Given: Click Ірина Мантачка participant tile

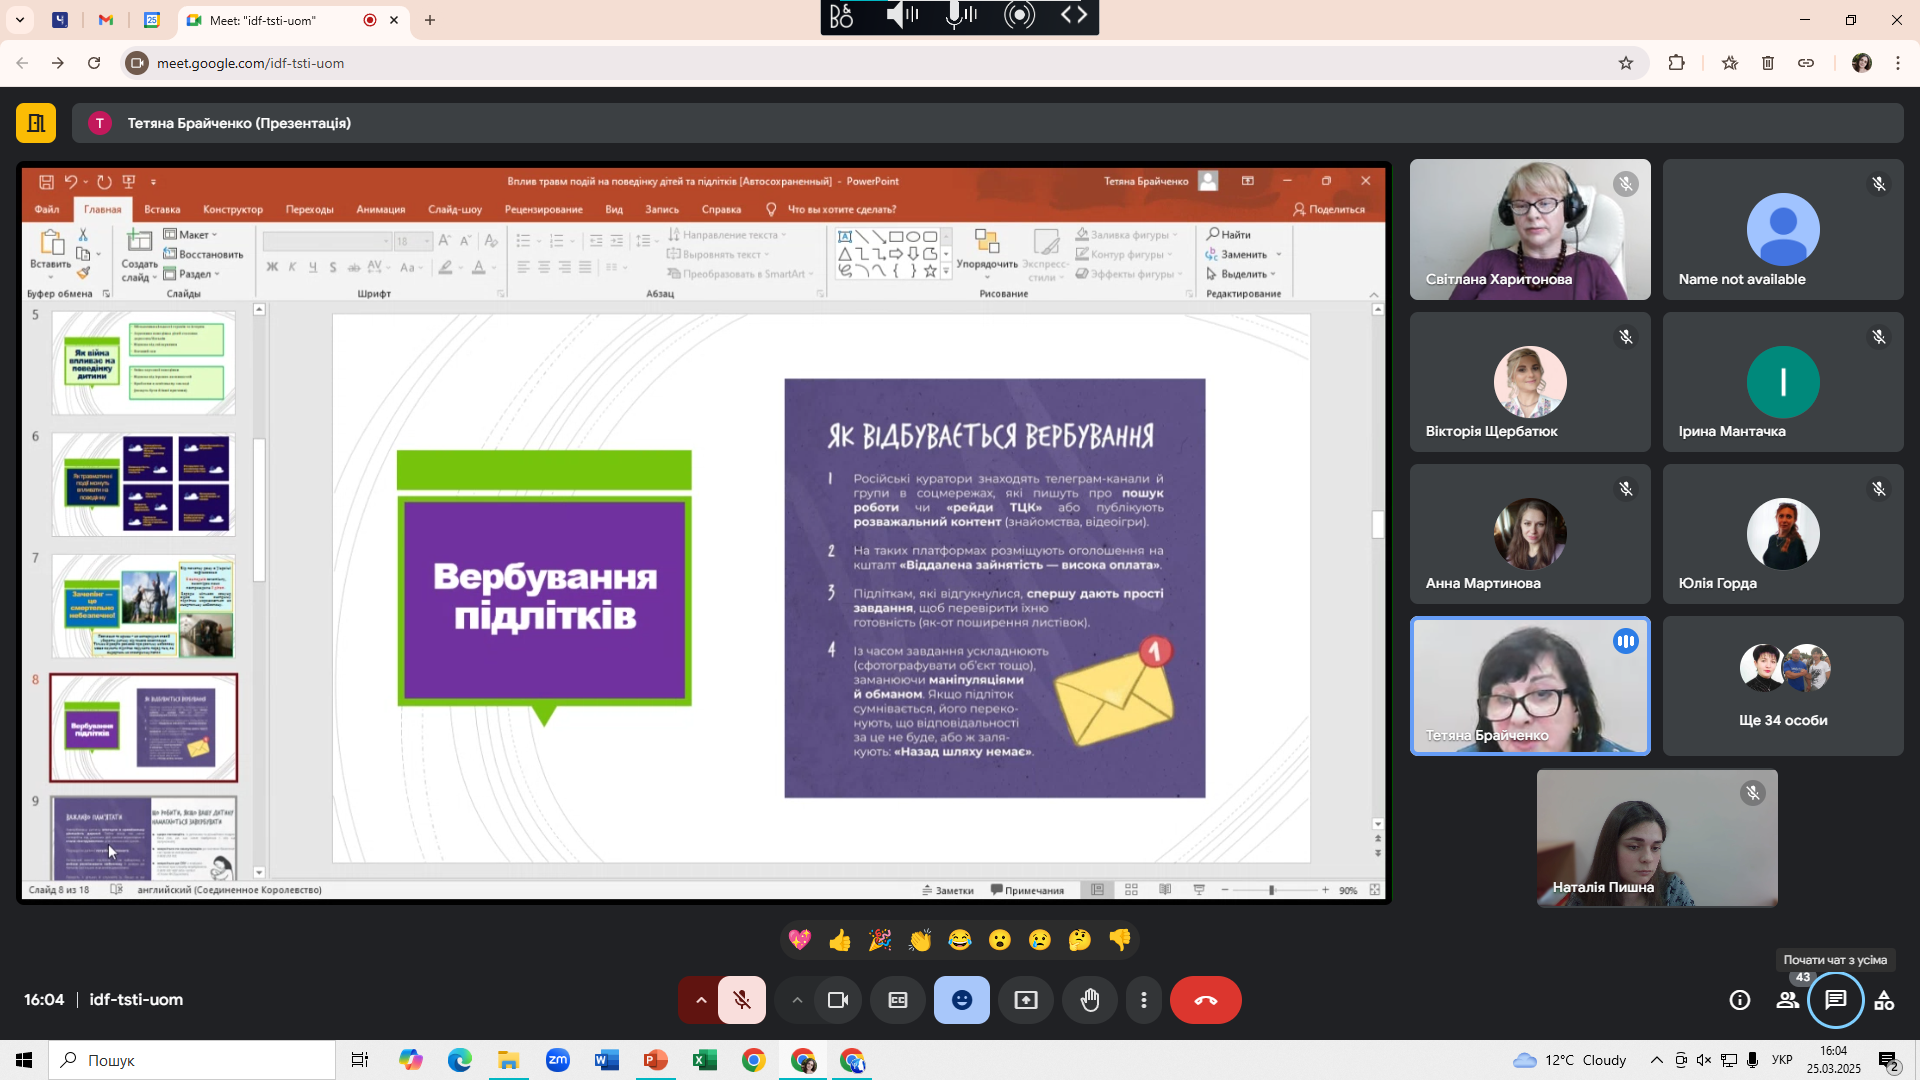Looking at the screenshot, I should coord(1783,382).
